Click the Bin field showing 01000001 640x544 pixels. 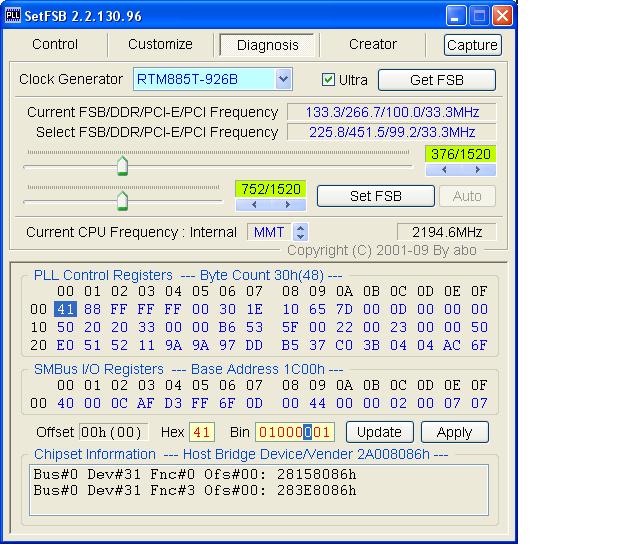point(294,432)
